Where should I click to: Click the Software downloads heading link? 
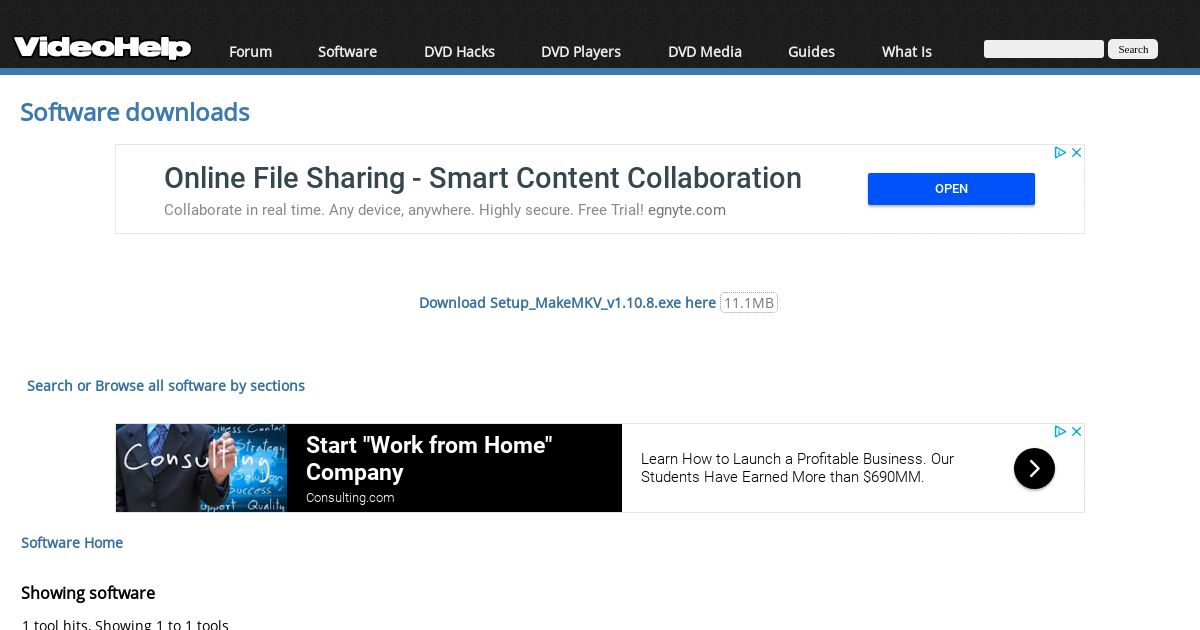(x=135, y=112)
